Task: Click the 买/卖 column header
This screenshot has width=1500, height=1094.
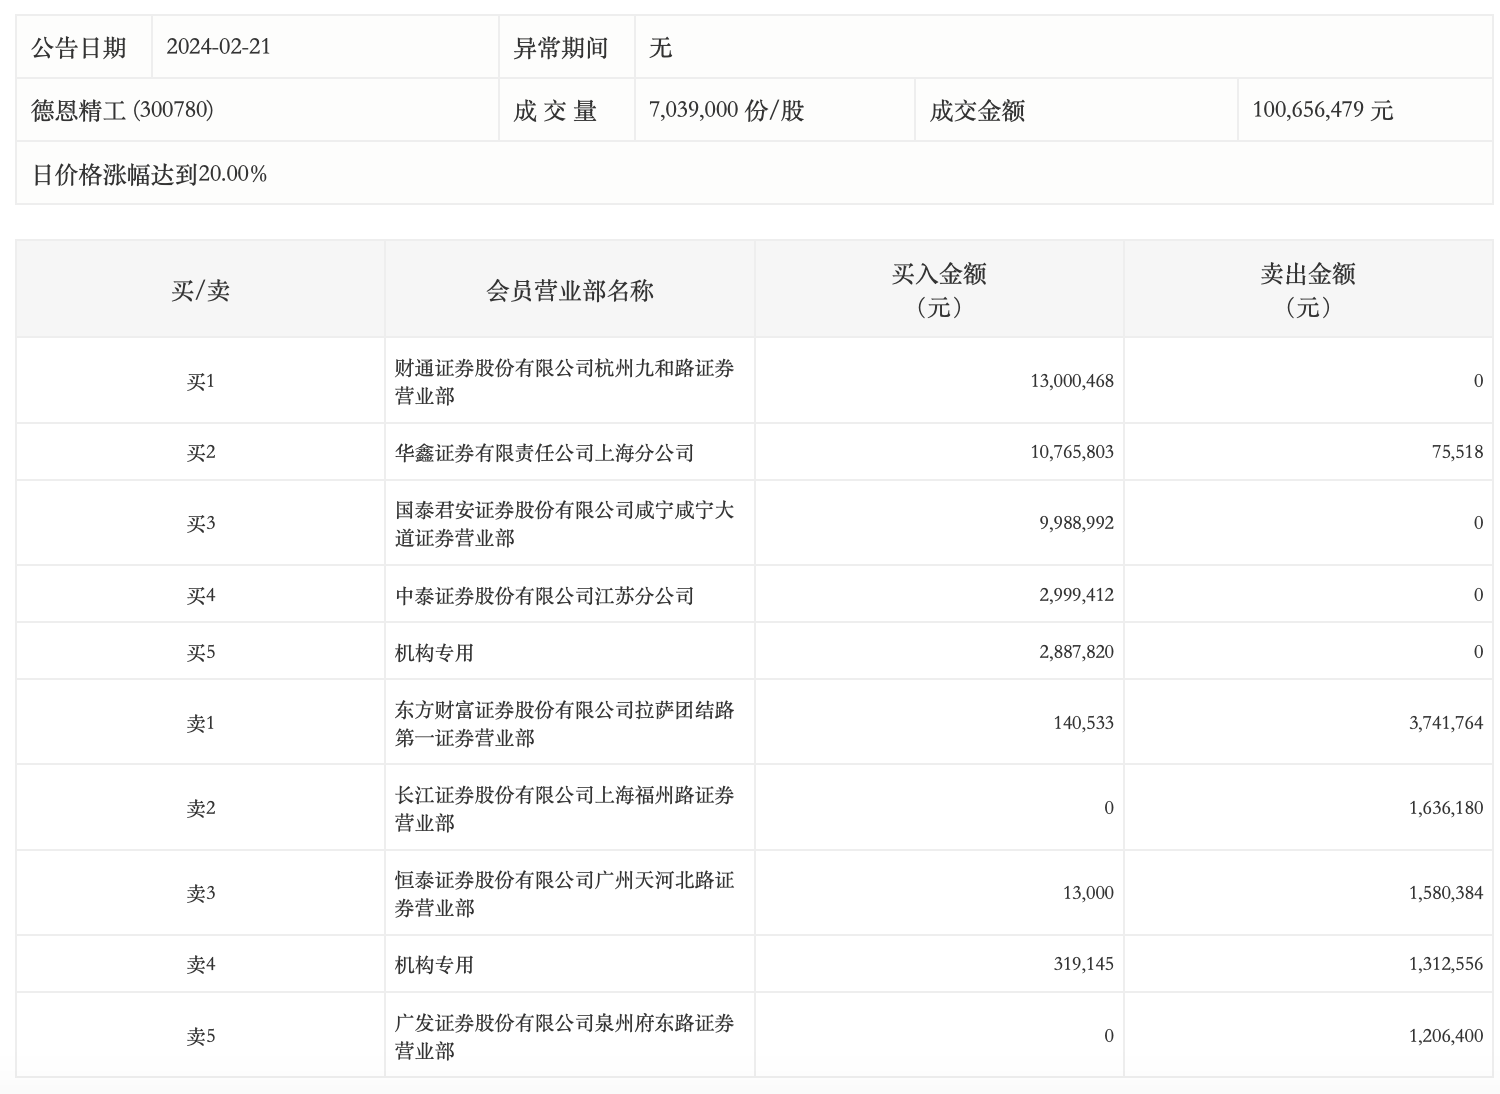Action: pyautogui.click(x=200, y=290)
